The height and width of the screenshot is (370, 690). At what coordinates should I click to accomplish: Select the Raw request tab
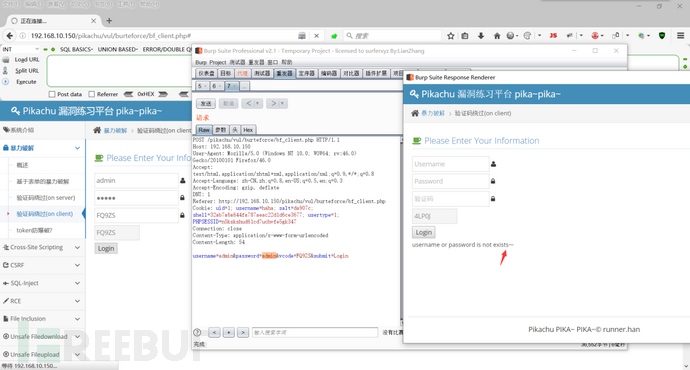coord(204,130)
